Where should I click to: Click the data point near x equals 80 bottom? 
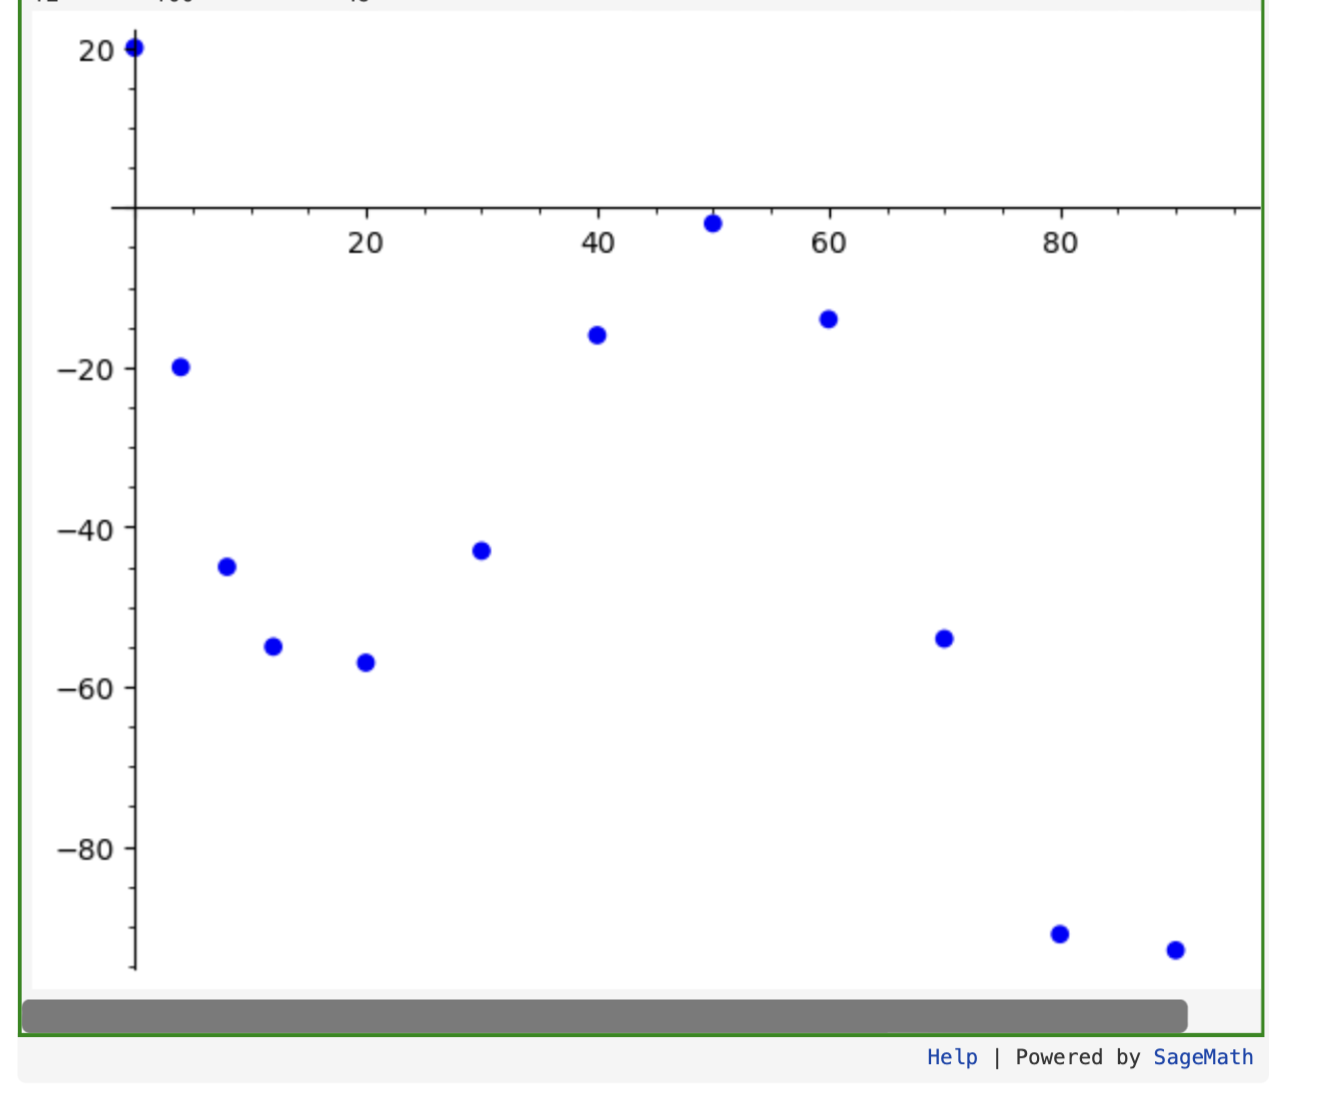[x=1058, y=932]
